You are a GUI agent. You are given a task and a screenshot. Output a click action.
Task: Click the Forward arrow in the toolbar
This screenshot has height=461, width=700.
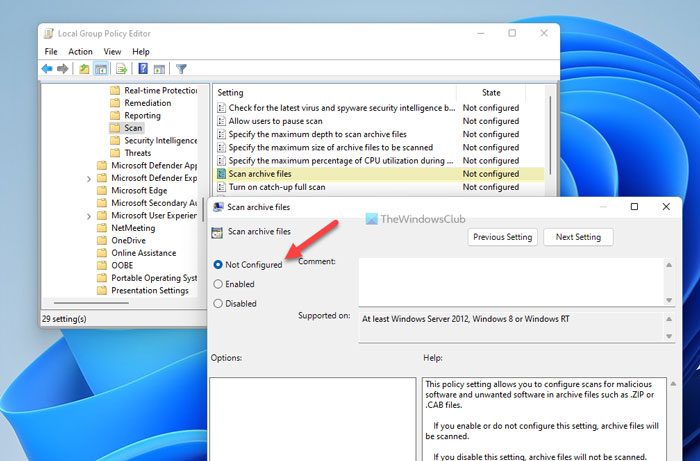[x=63, y=69]
